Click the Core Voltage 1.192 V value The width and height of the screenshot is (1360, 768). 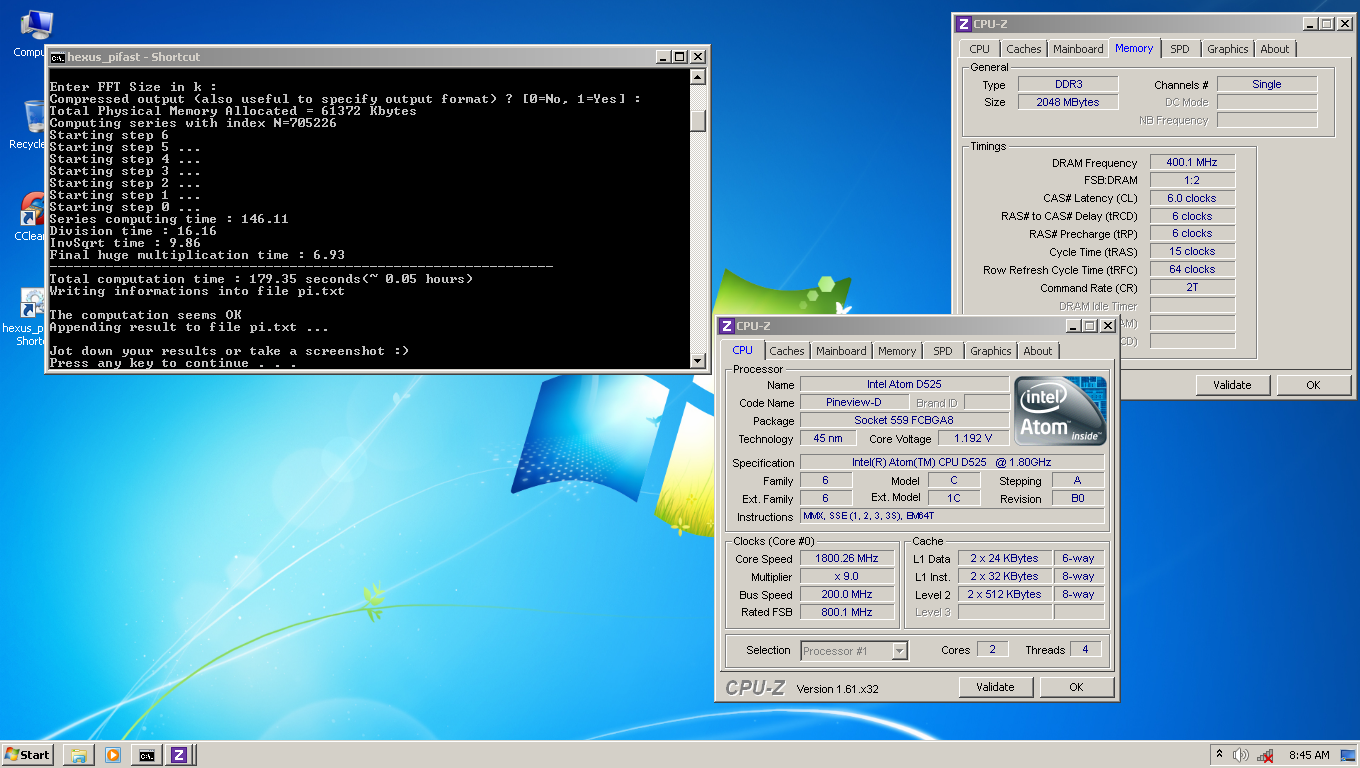[973, 438]
